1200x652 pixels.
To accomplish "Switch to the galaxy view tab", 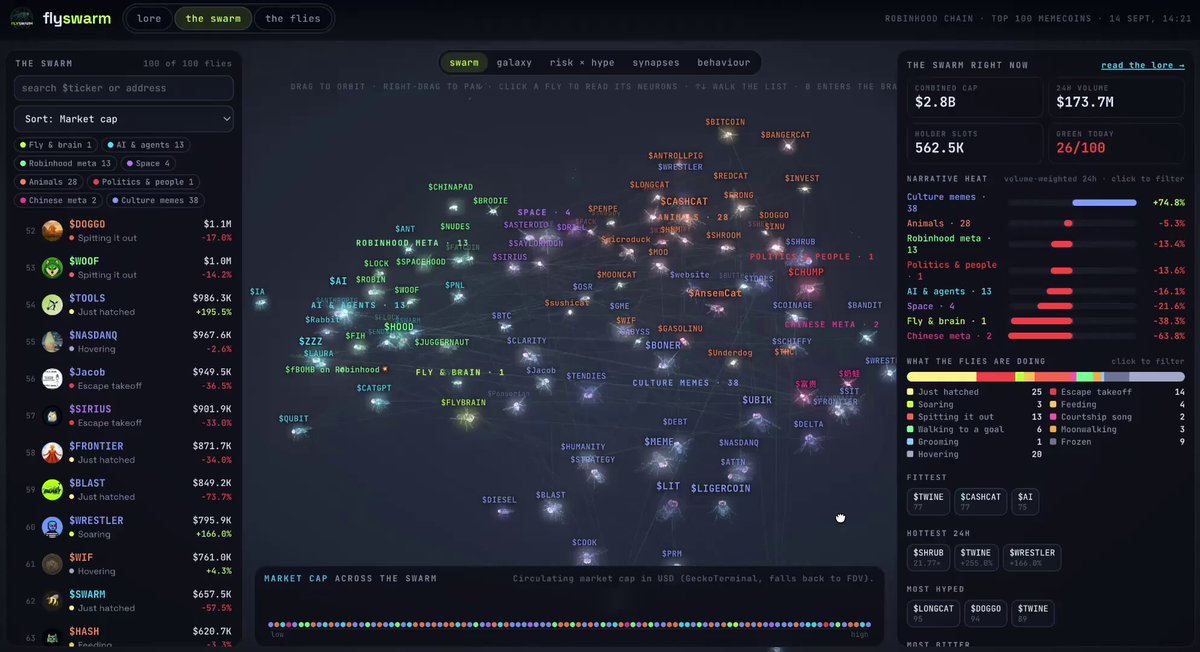I will 515,62.
